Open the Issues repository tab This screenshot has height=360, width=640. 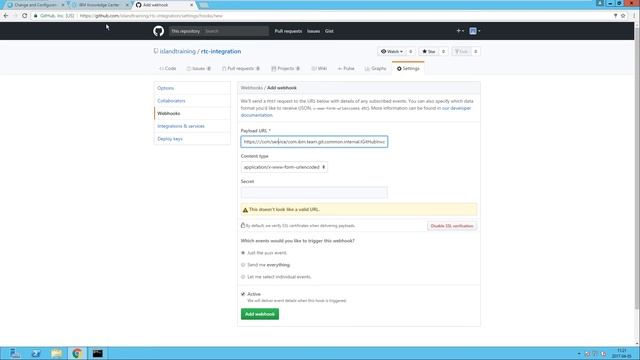pyautogui.click(x=199, y=69)
